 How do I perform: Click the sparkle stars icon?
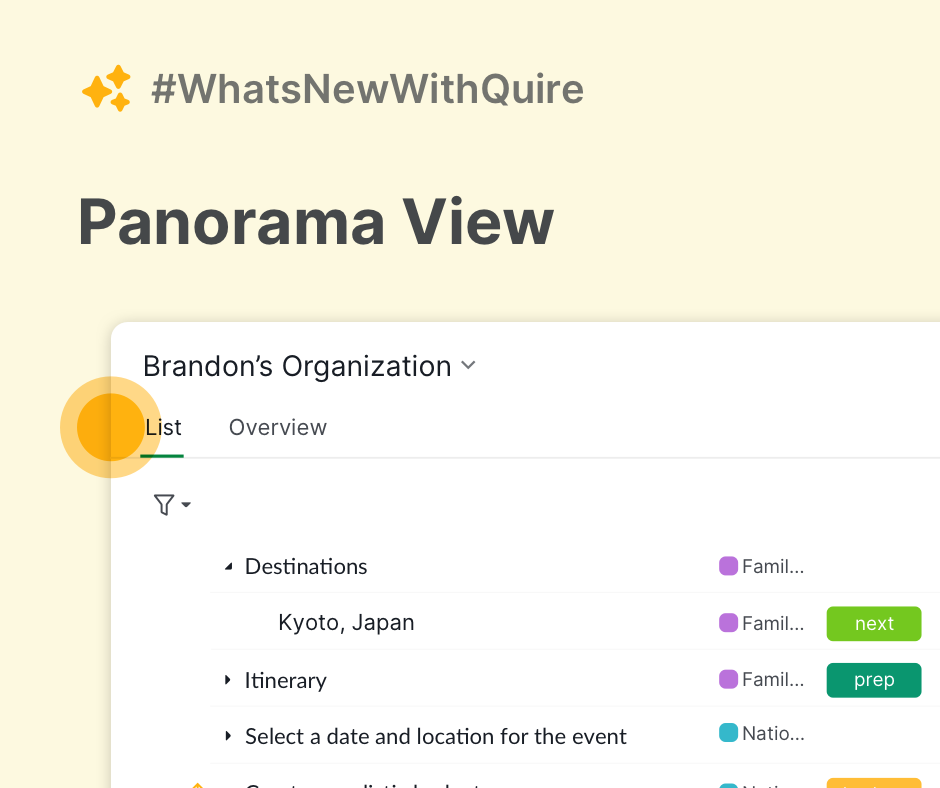(x=107, y=88)
